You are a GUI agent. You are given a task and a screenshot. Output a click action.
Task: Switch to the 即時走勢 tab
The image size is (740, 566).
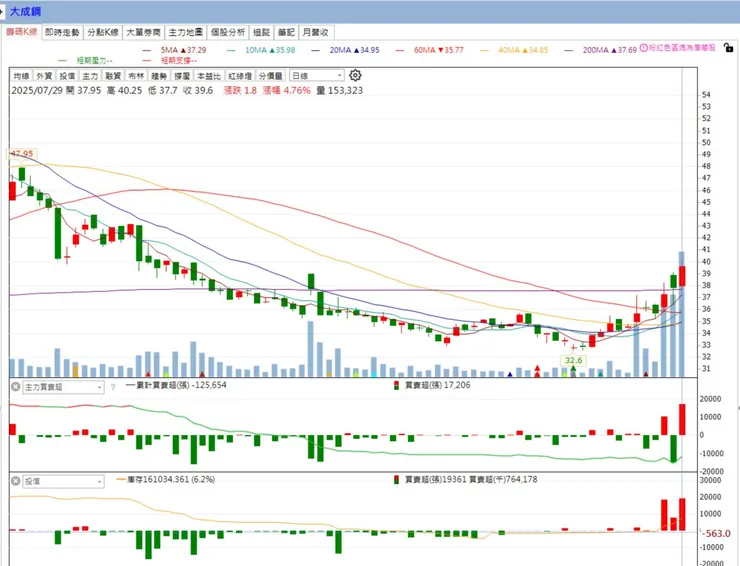tap(62, 32)
